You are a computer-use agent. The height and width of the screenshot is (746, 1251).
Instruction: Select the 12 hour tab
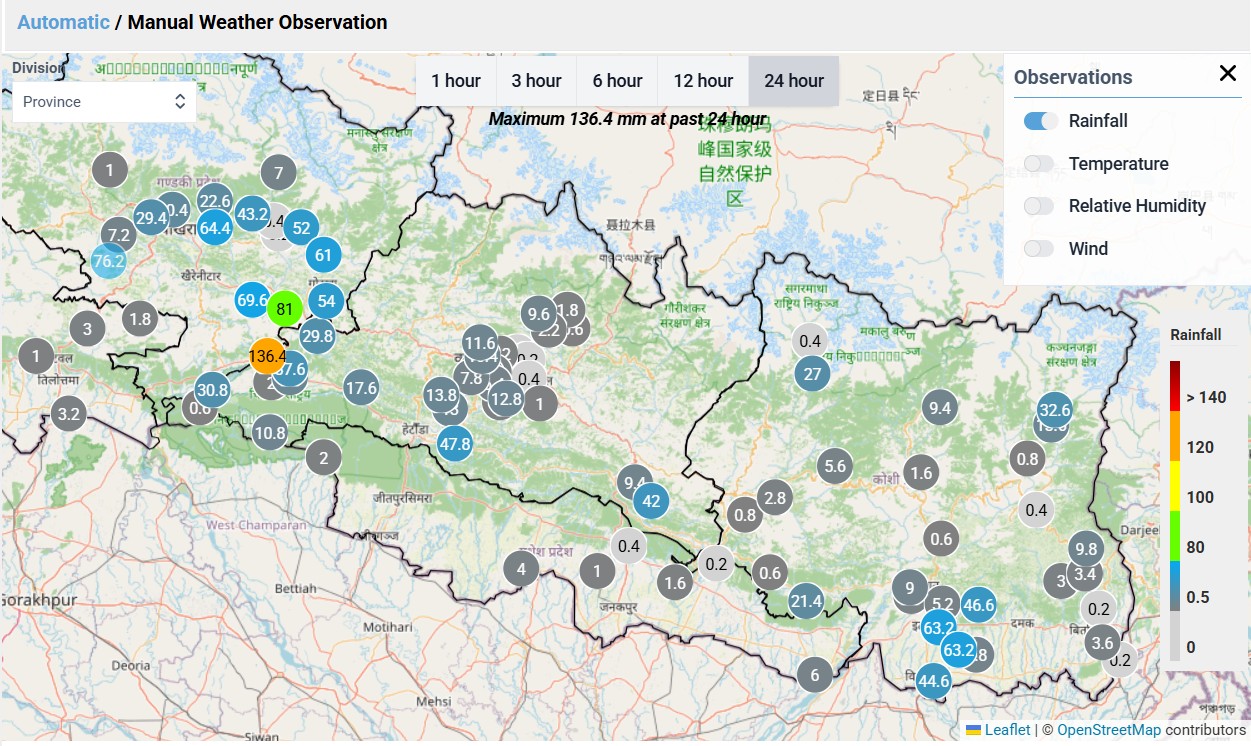pyautogui.click(x=703, y=81)
